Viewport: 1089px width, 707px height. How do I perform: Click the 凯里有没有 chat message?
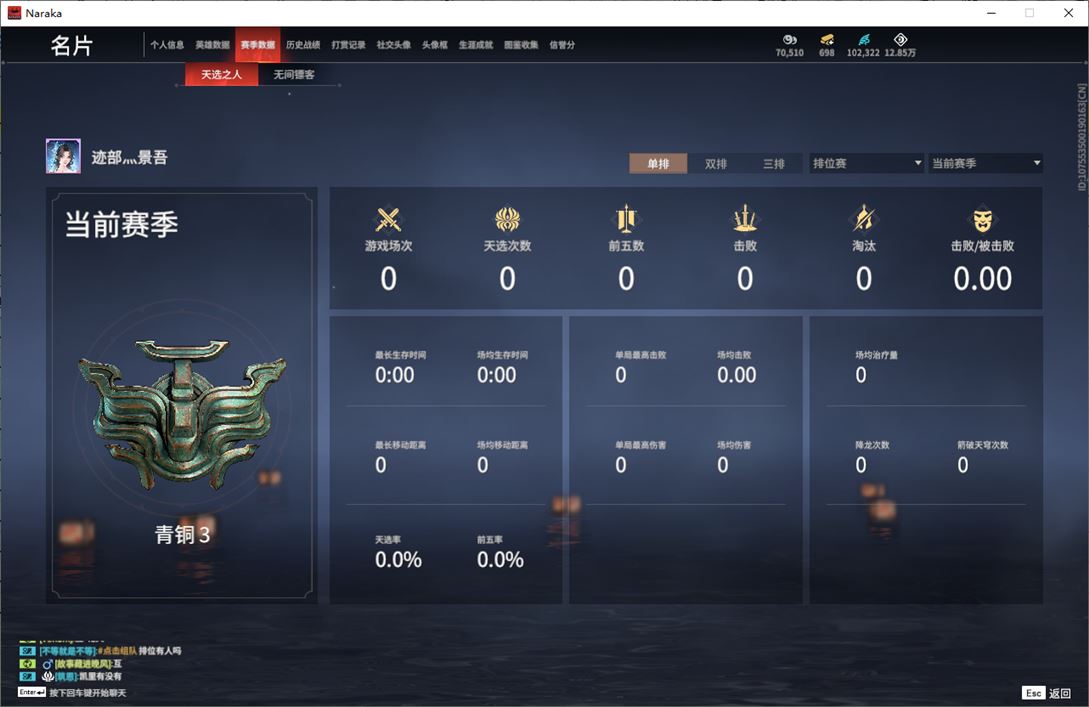click(100, 676)
